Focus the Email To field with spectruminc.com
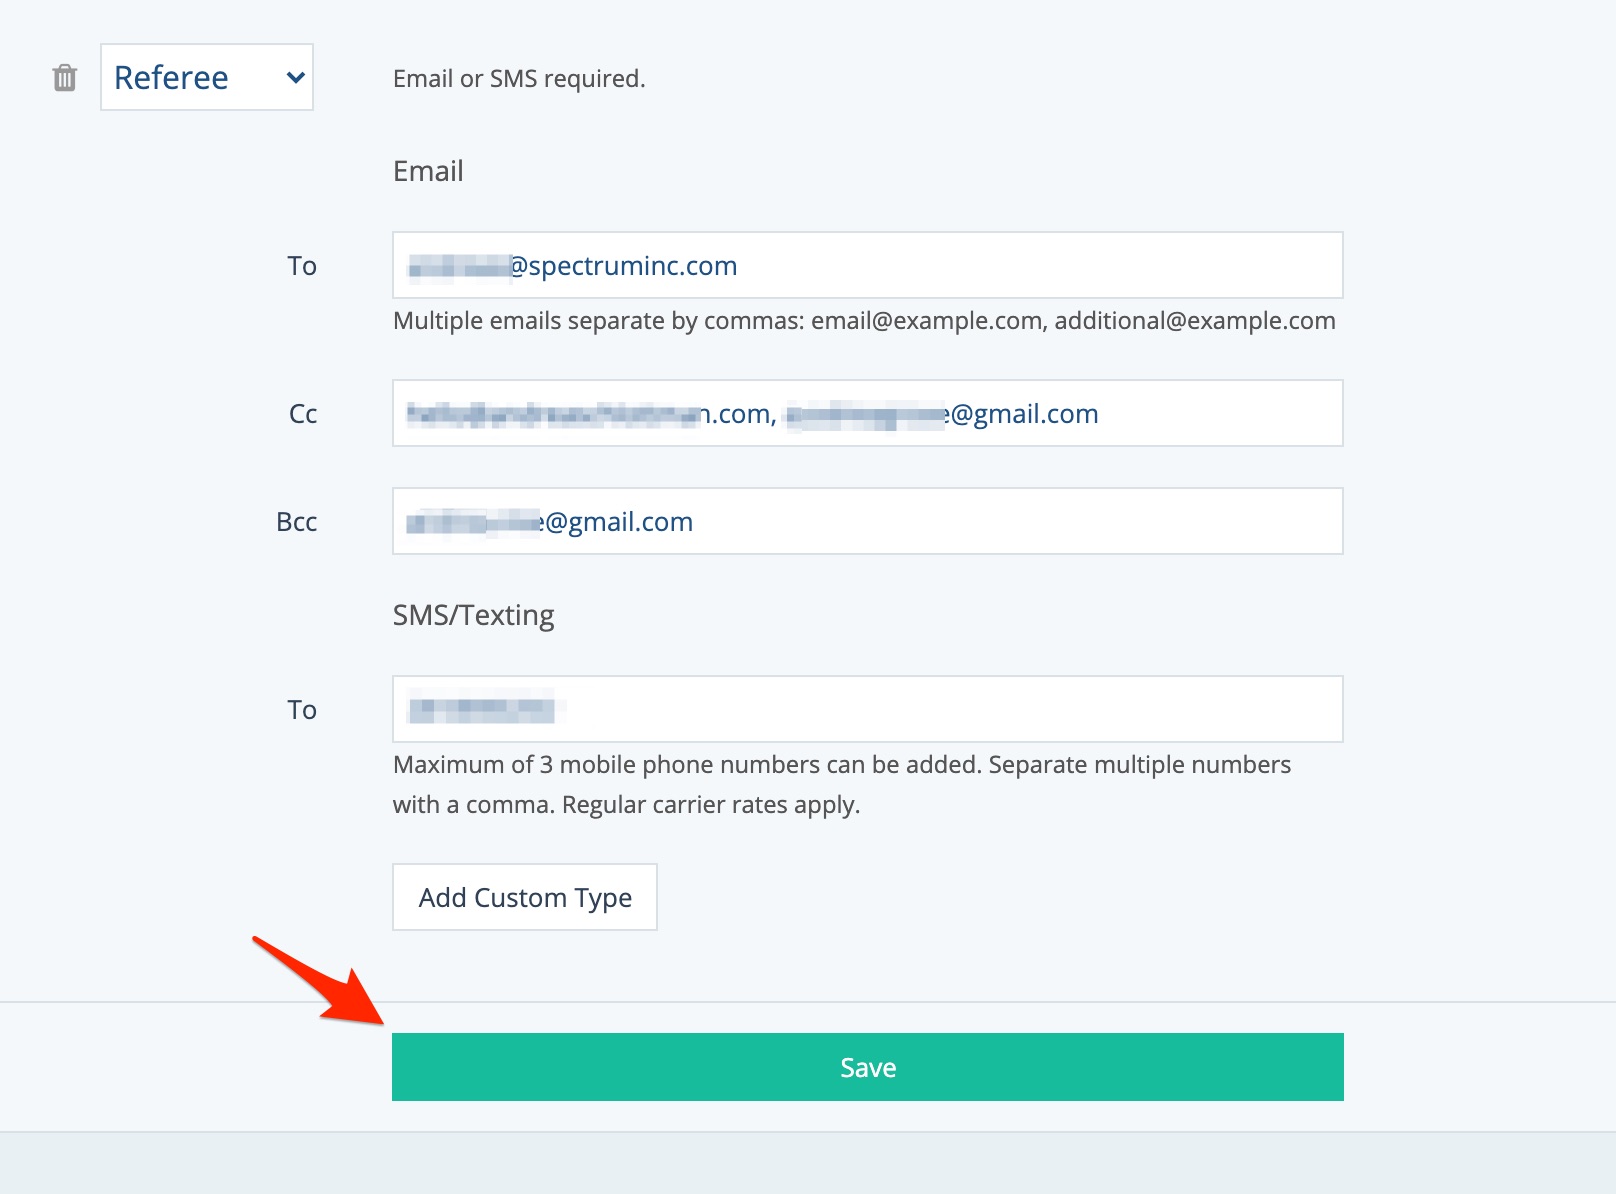1616x1194 pixels. point(866,266)
